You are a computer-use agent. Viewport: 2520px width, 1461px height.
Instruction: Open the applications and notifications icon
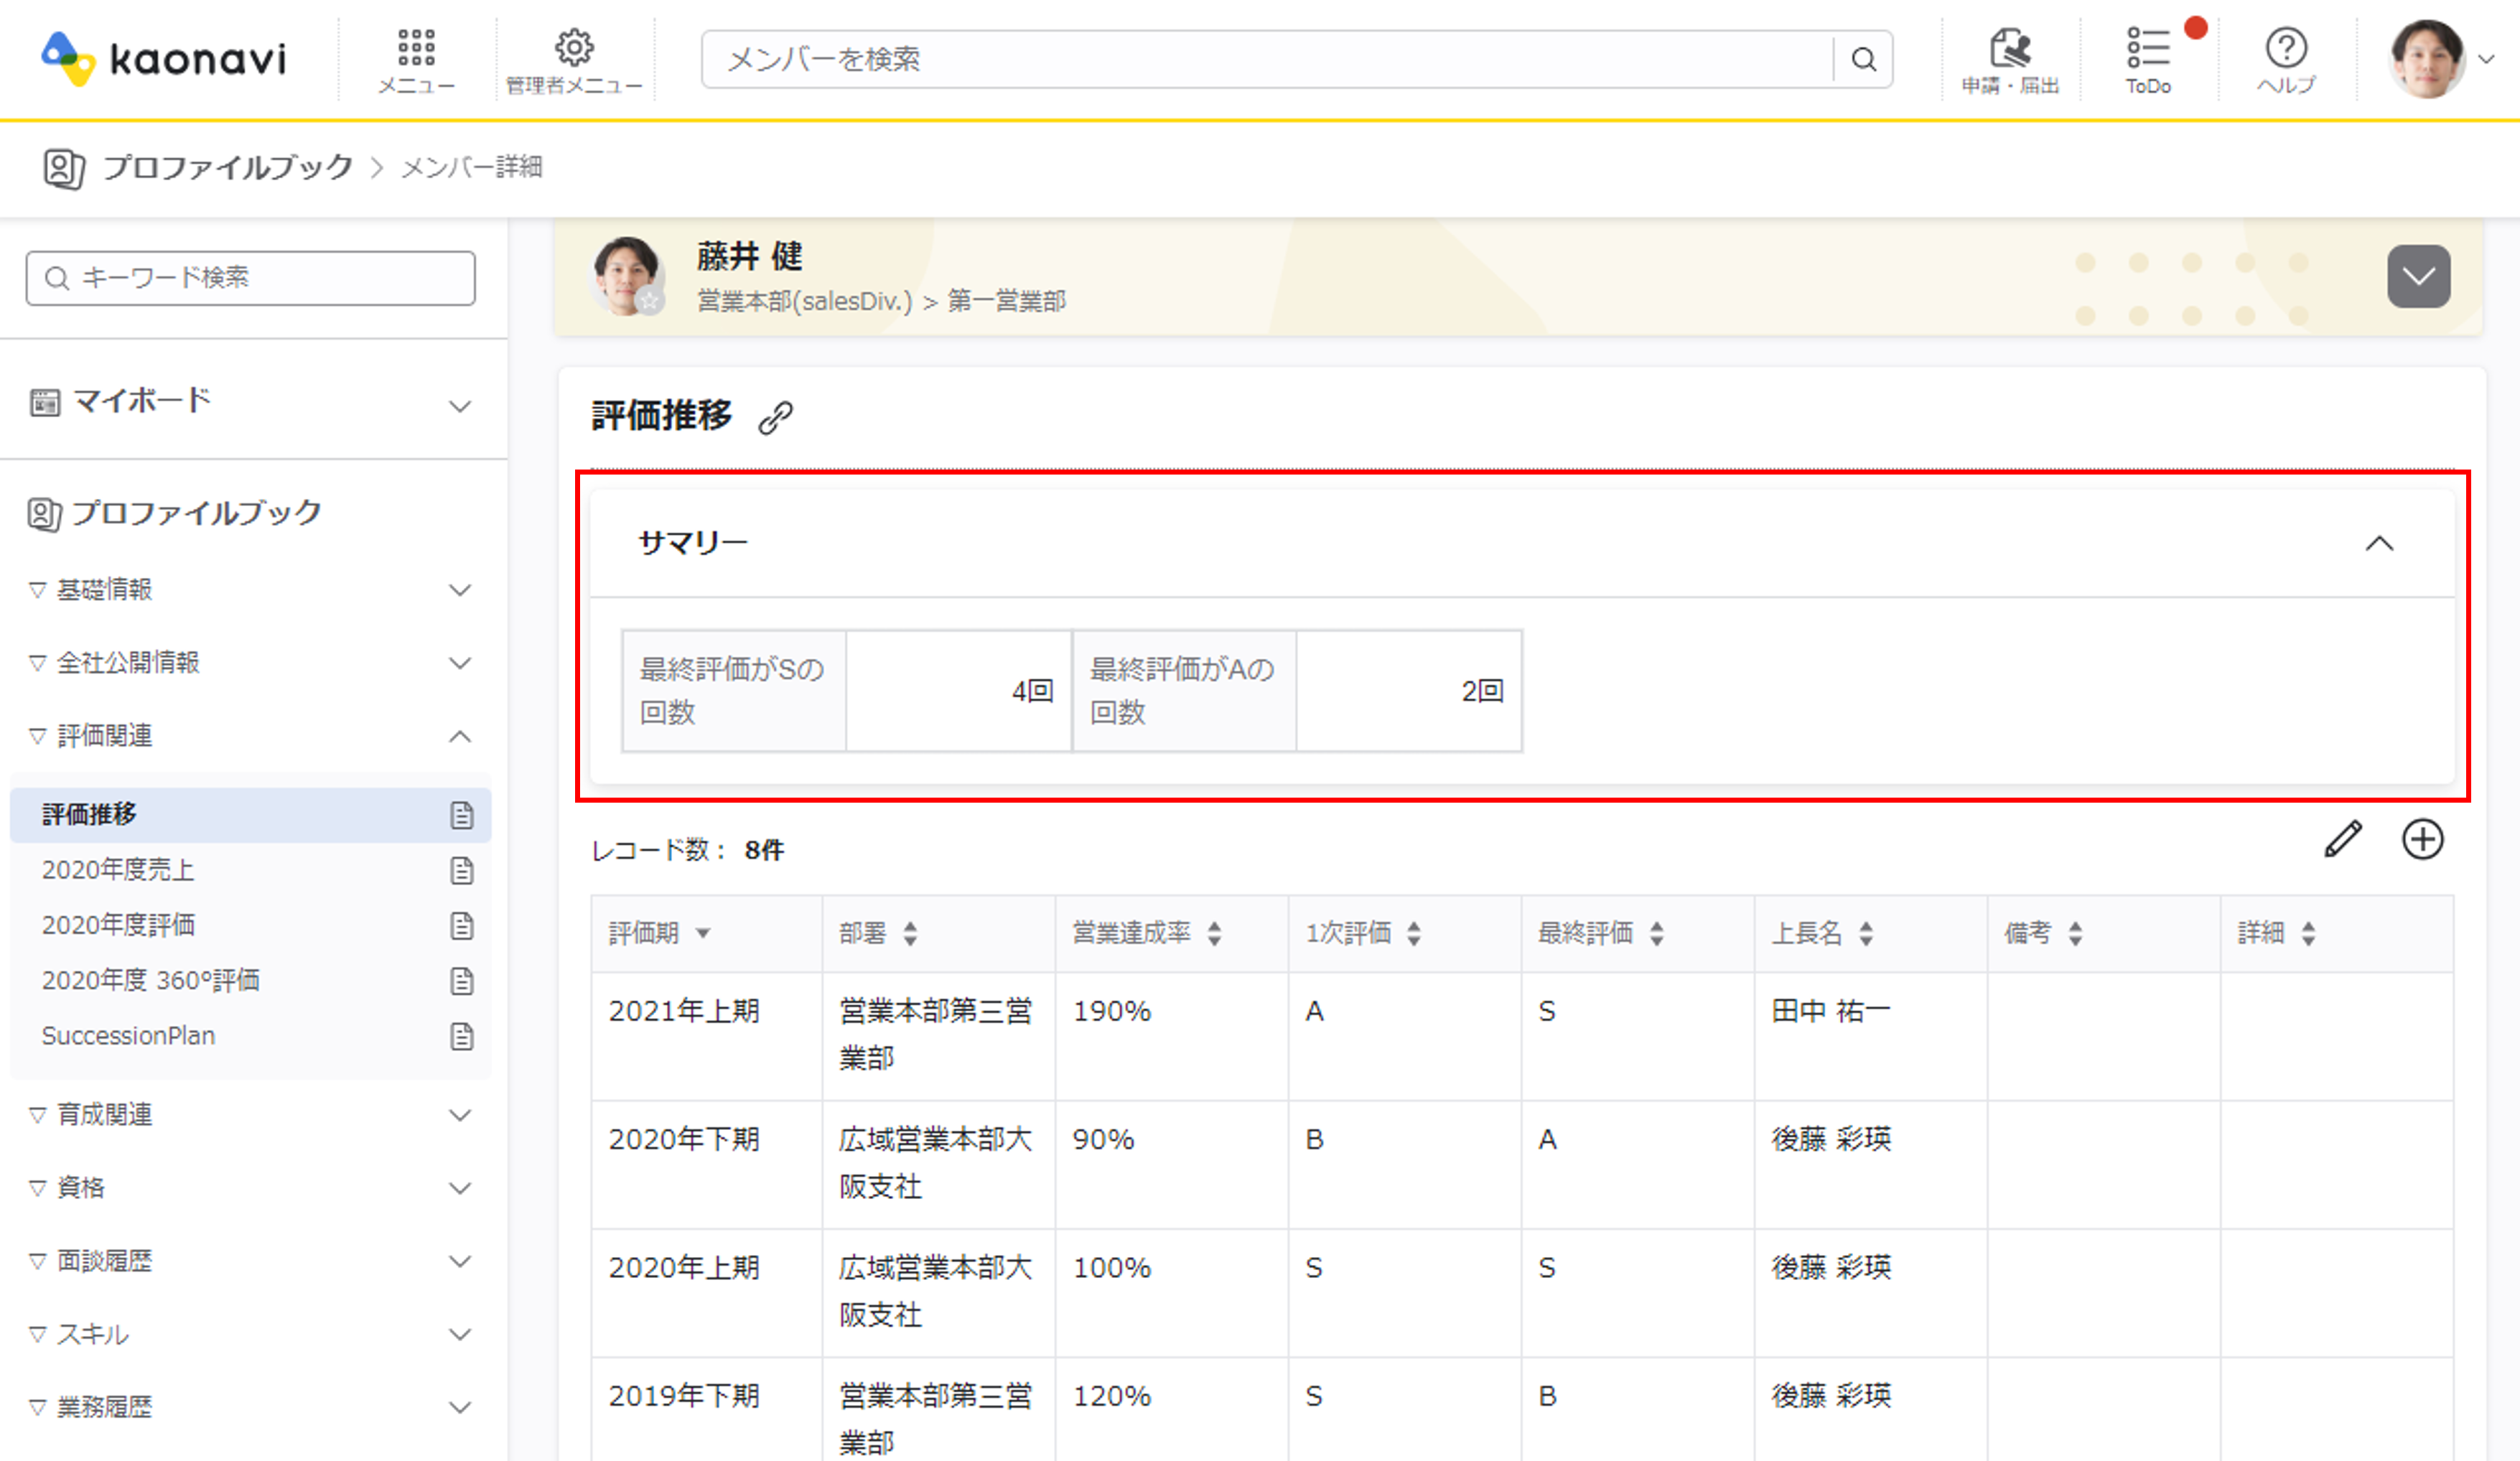[x=2010, y=59]
